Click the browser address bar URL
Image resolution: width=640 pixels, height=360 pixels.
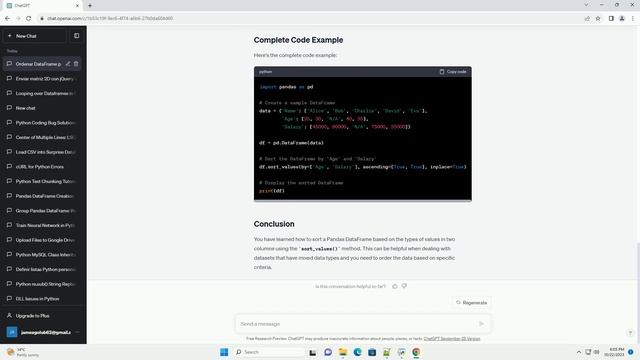pyautogui.click(x=110, y=18)
